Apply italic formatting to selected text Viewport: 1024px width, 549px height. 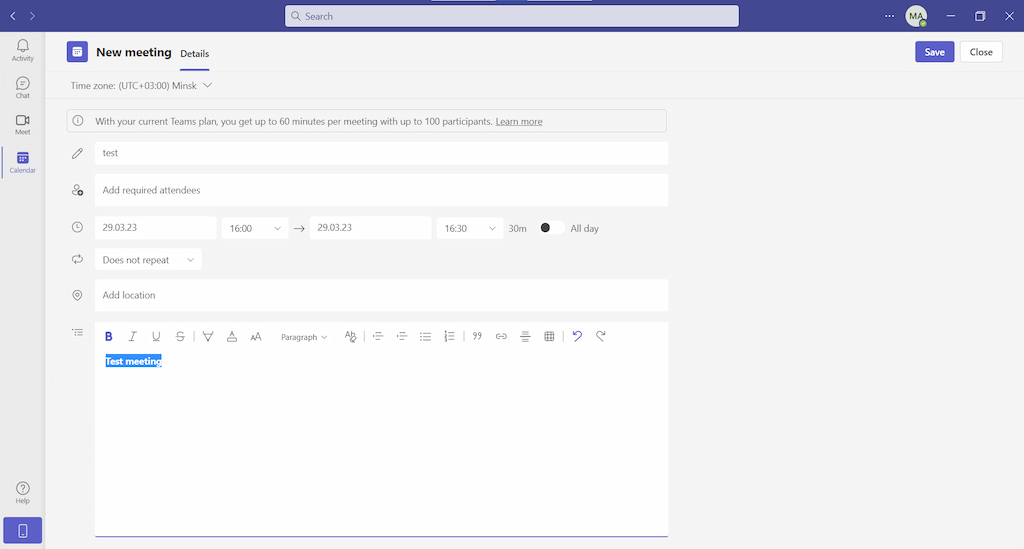point(132,337)
